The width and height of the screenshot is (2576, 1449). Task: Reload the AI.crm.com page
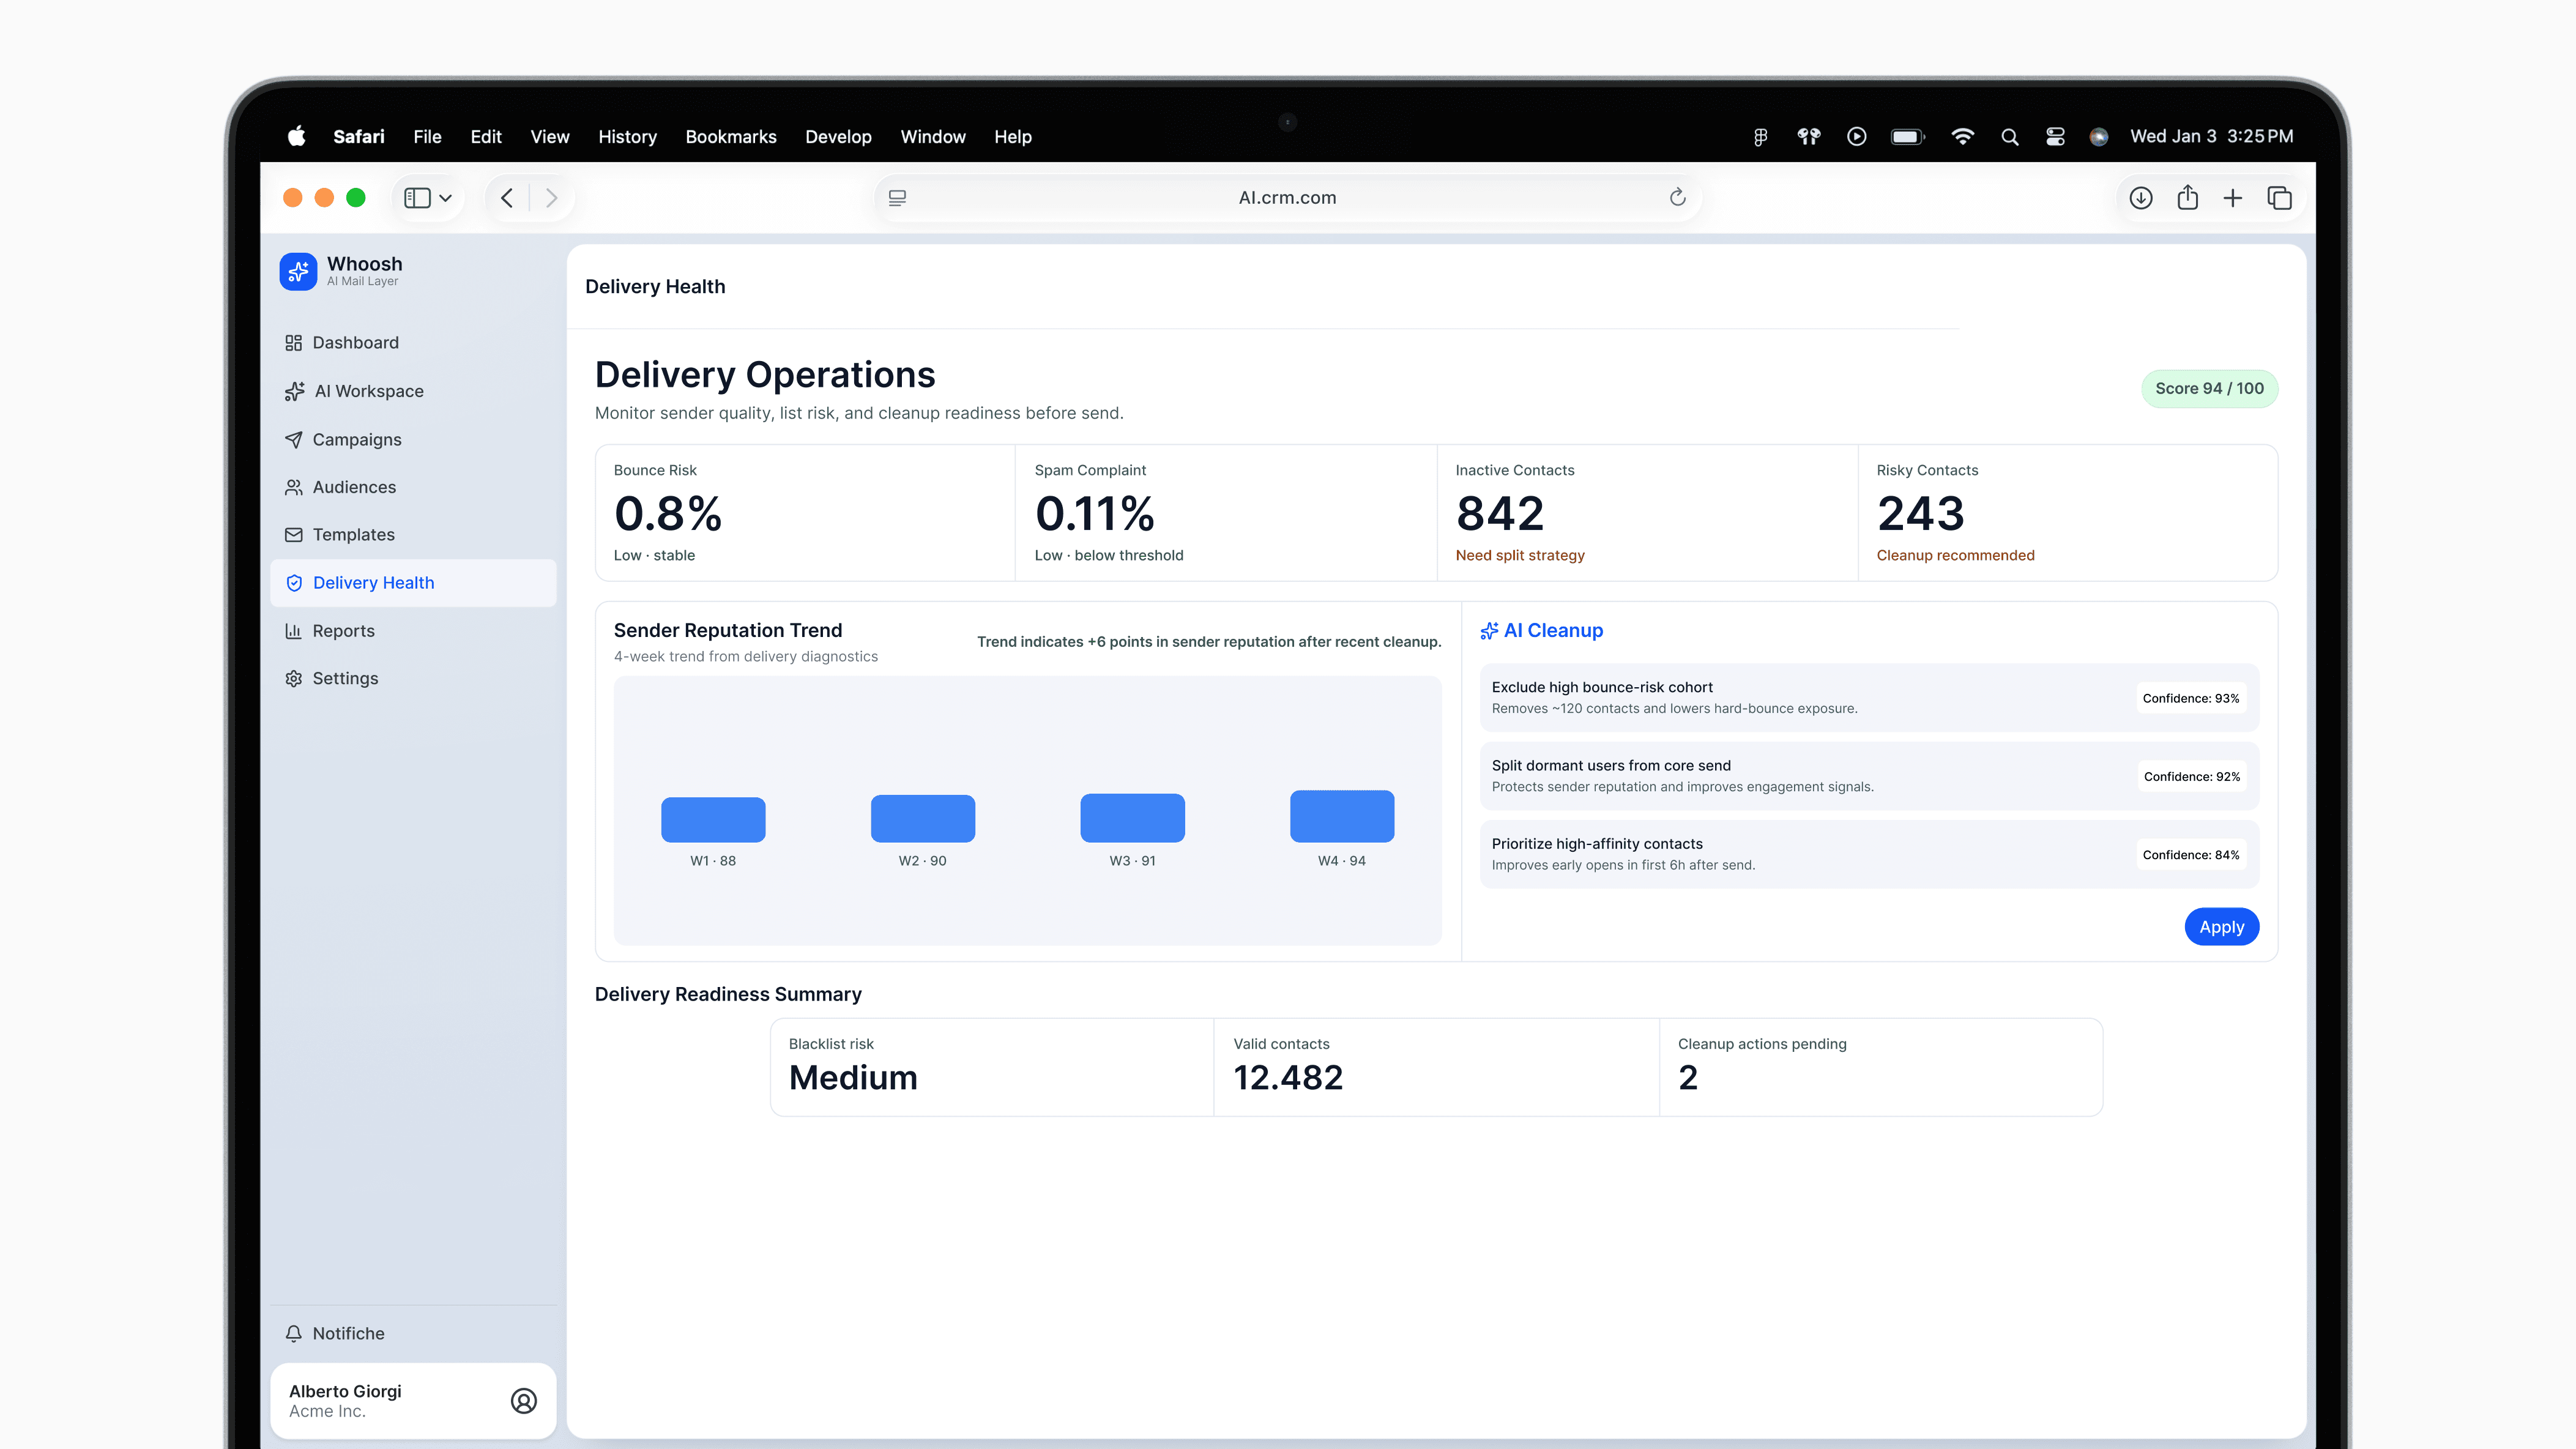click(x=1678, y=197)
